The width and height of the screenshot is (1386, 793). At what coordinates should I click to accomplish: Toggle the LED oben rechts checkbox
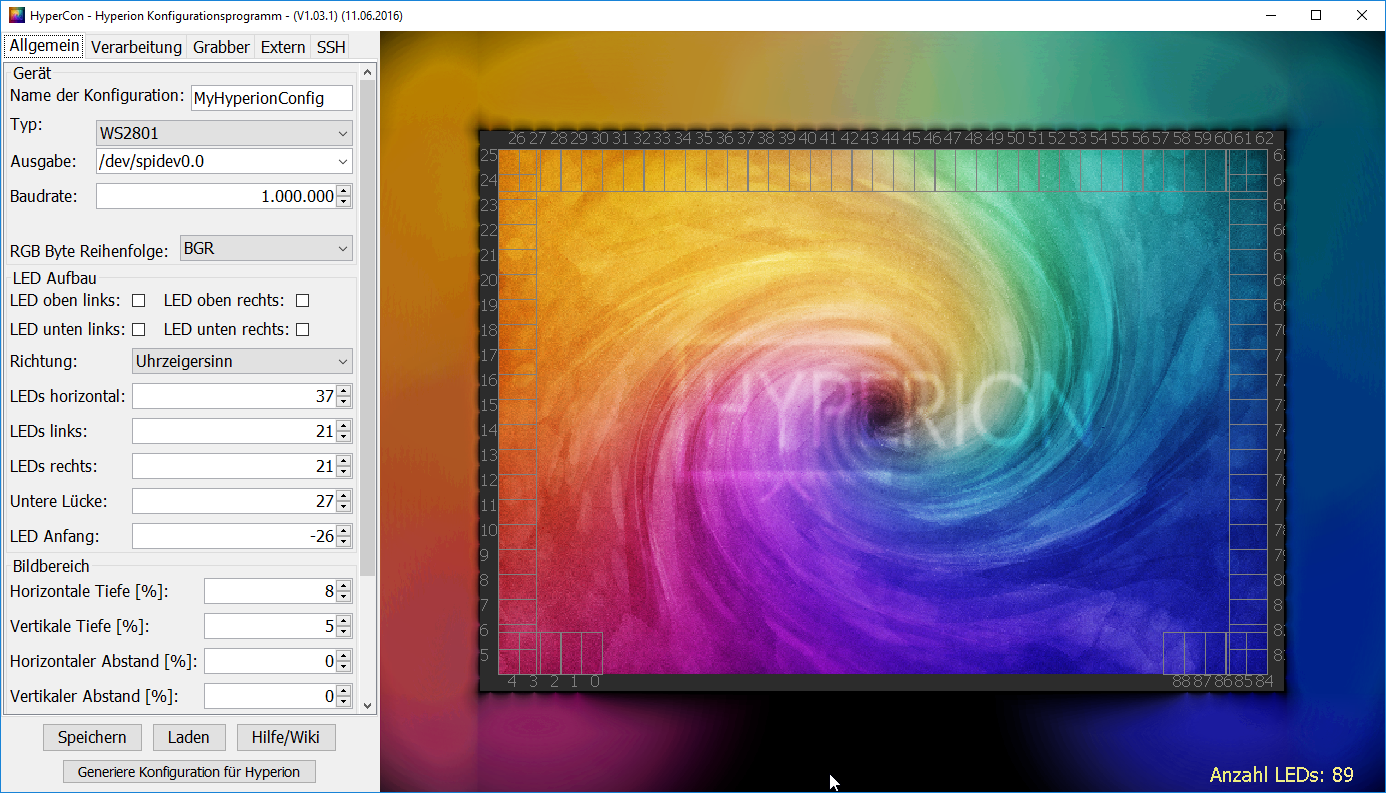click(x=302, y=300)
